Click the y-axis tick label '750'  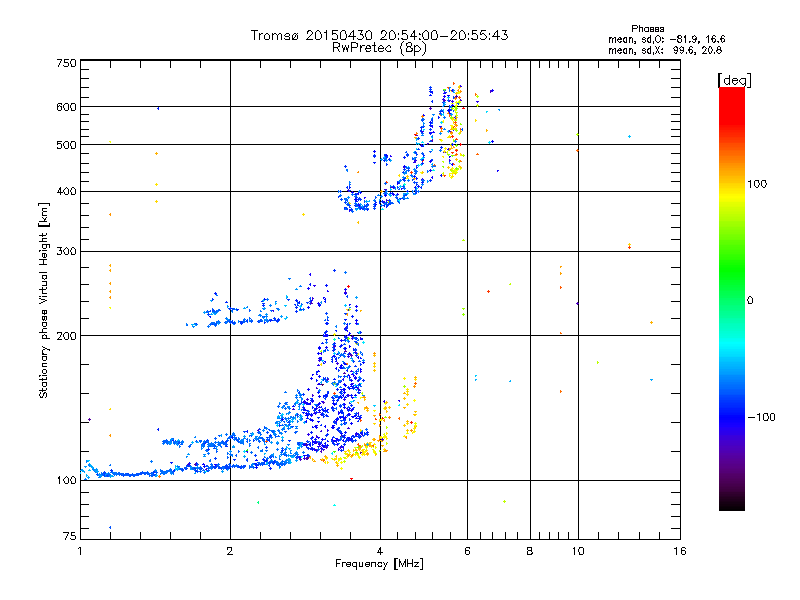coord(66,63)
